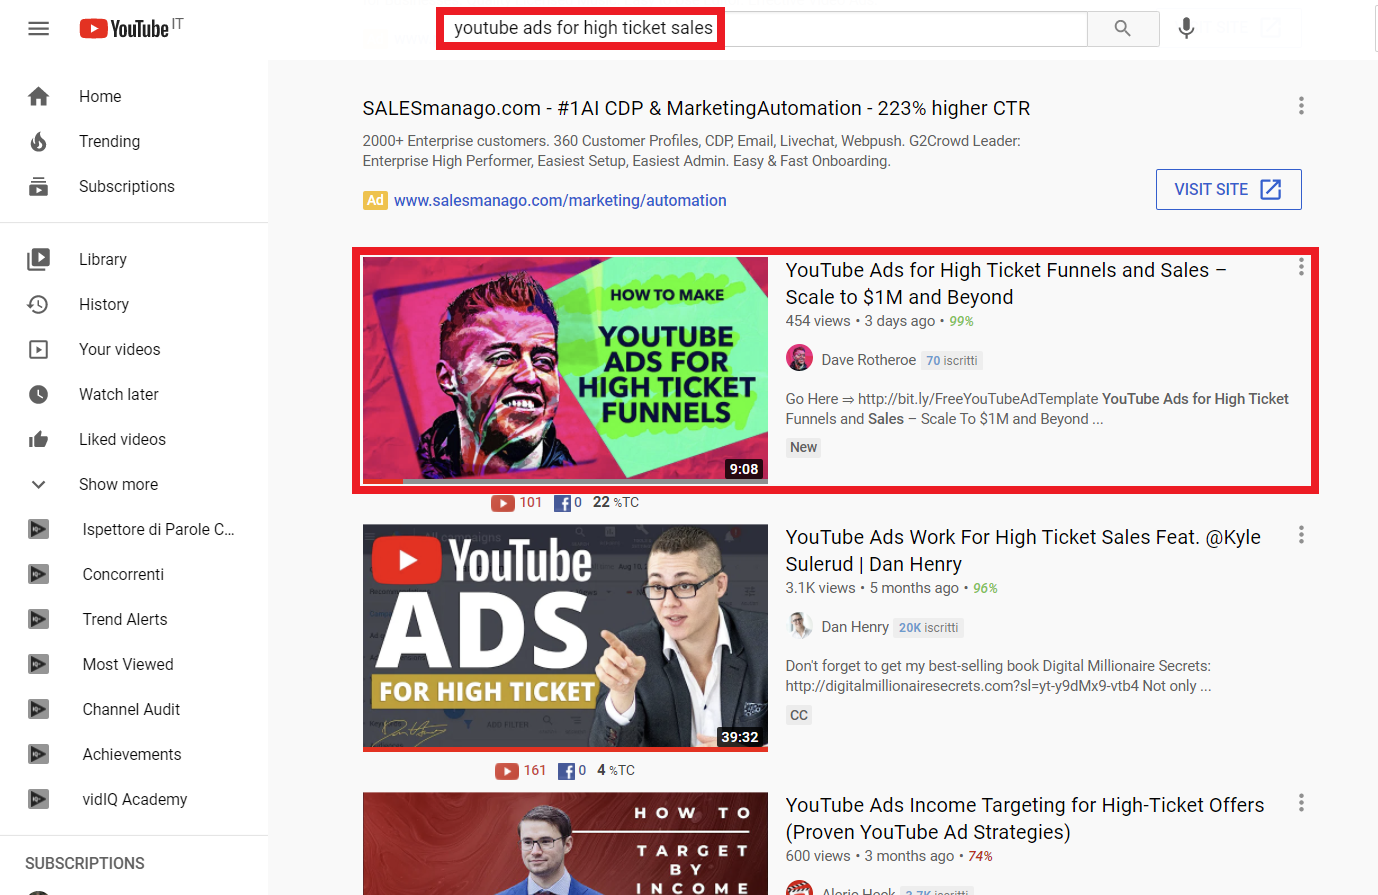The width and height of the screenshot is (1378, 895).
Task: Click icon beside Most Viewed
Action: [39, 664]
